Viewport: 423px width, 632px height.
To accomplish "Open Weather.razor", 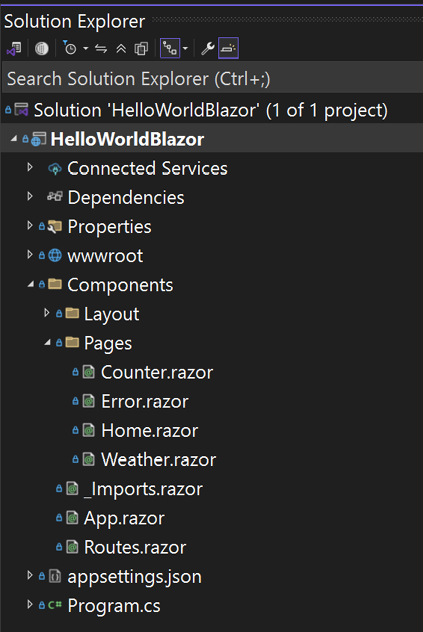I will [158, 459].
